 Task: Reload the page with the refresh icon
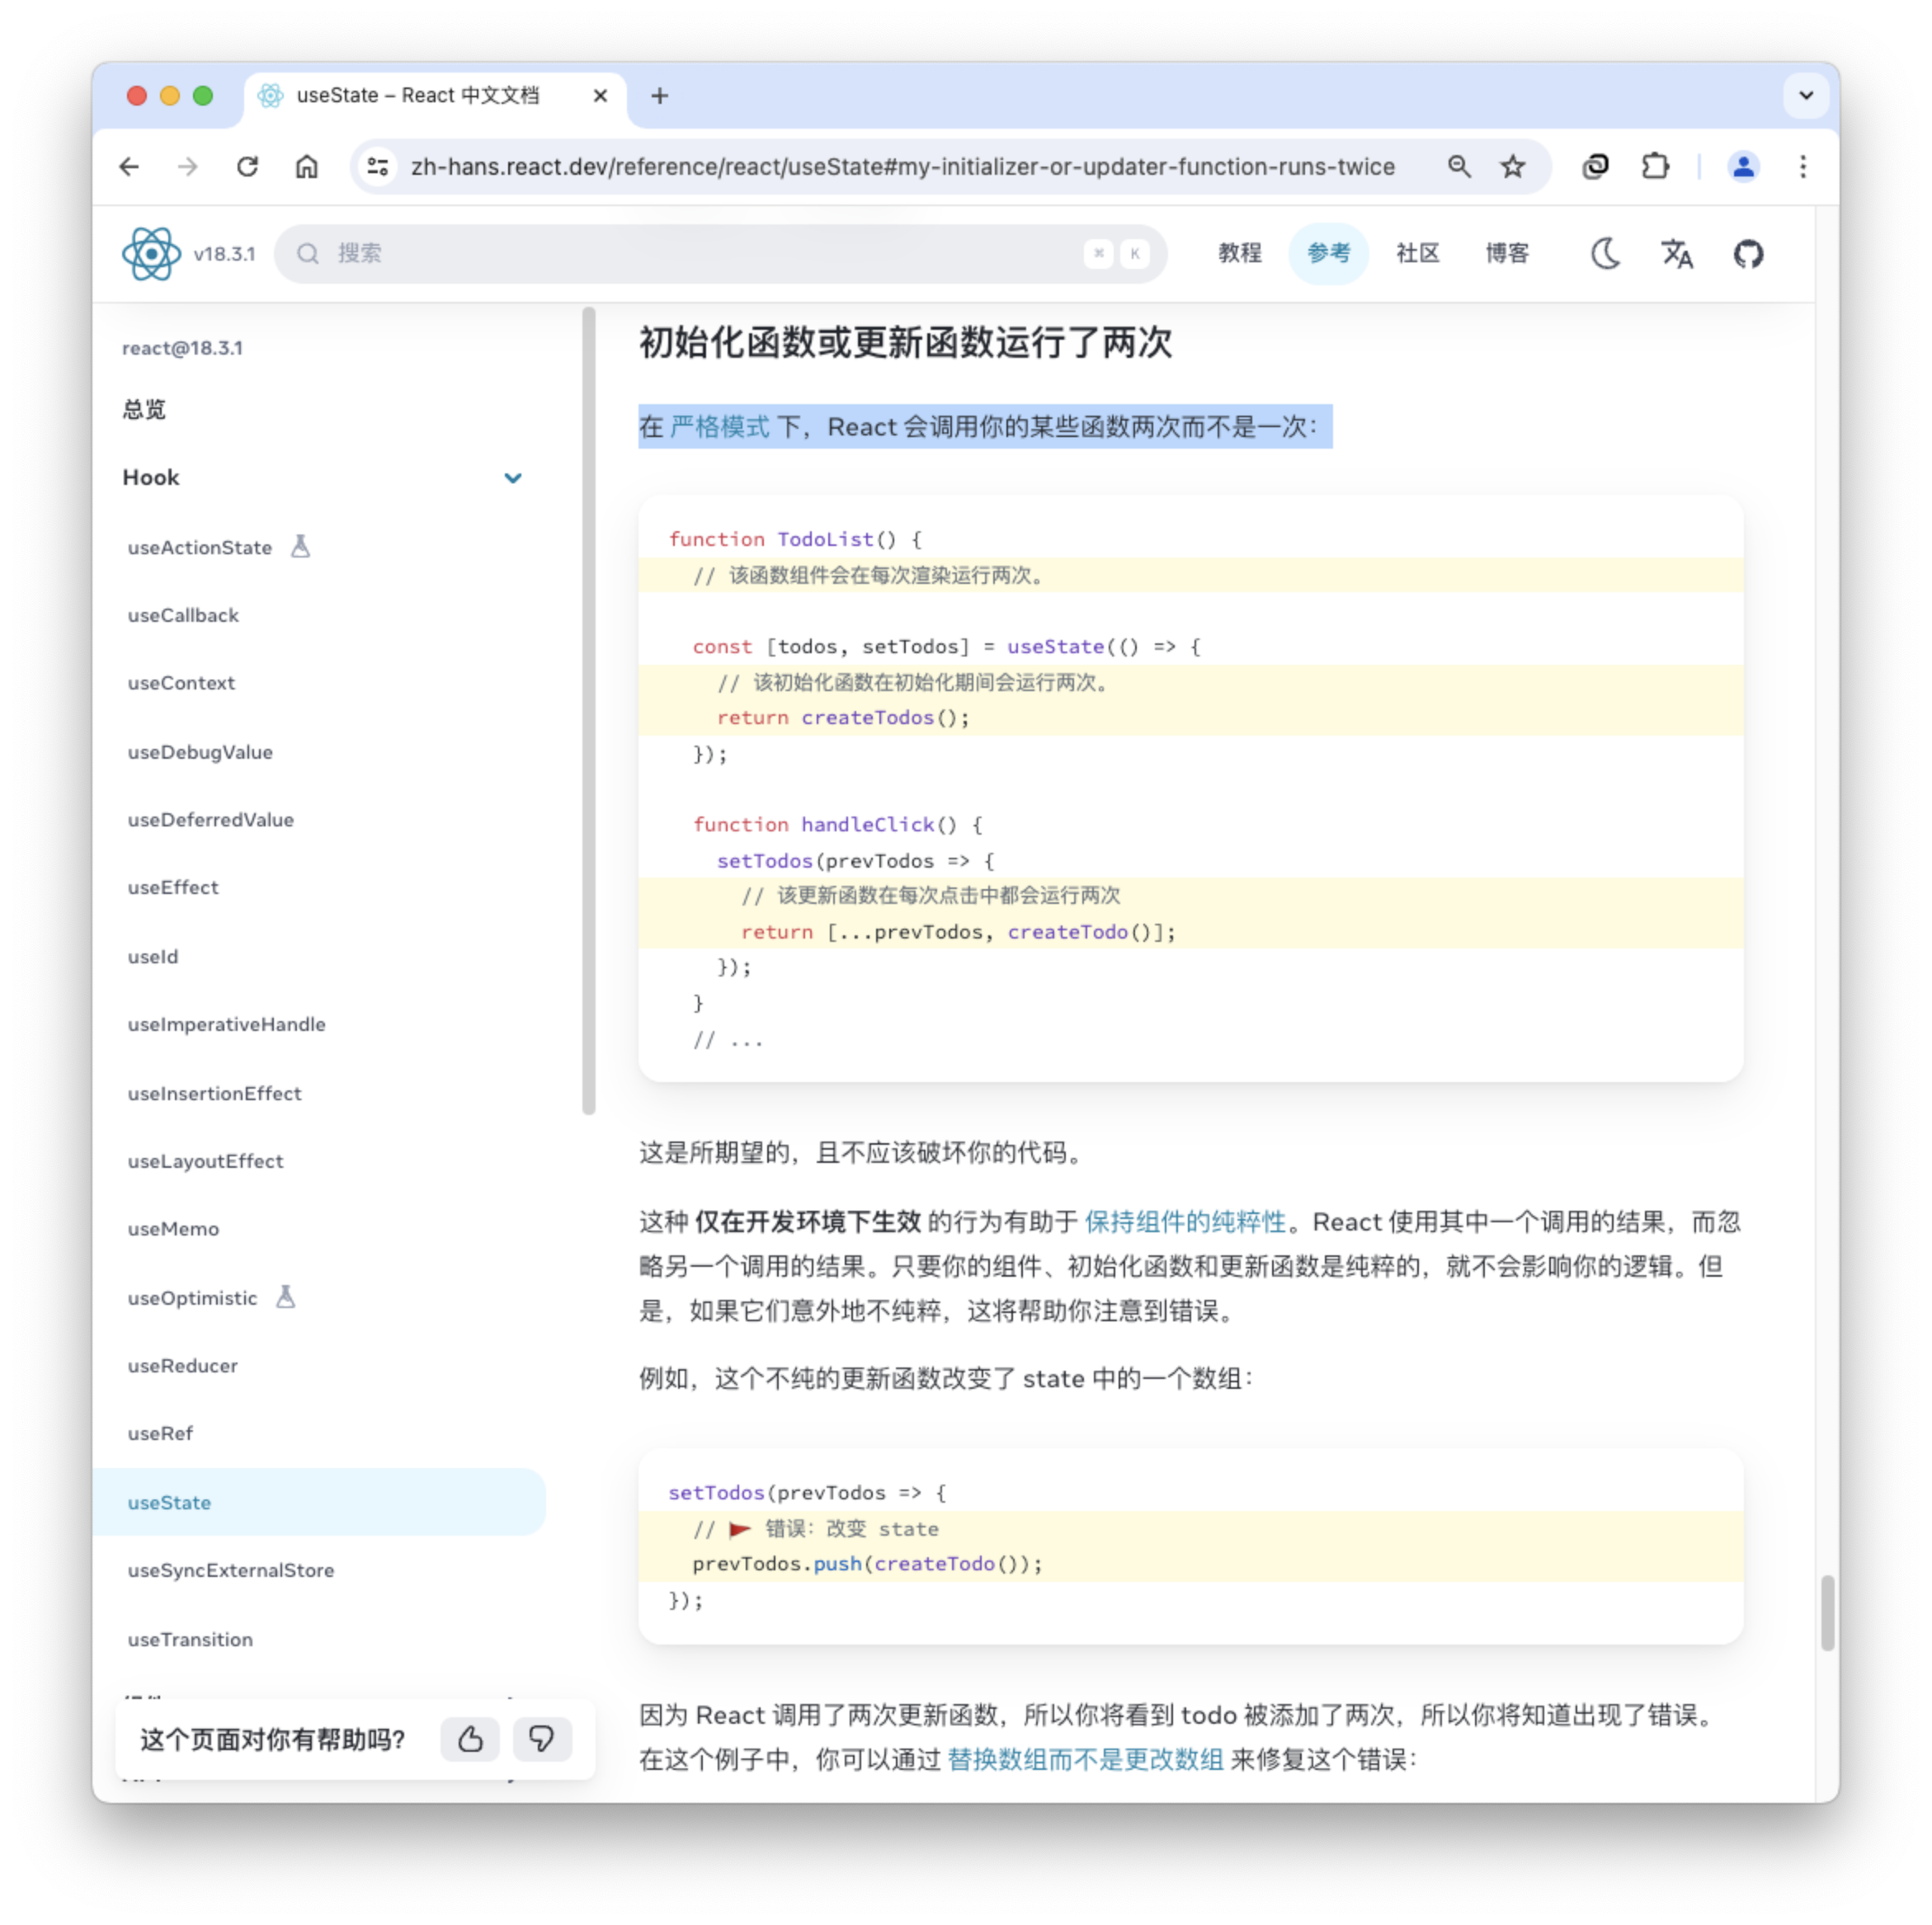click(247, 166)
